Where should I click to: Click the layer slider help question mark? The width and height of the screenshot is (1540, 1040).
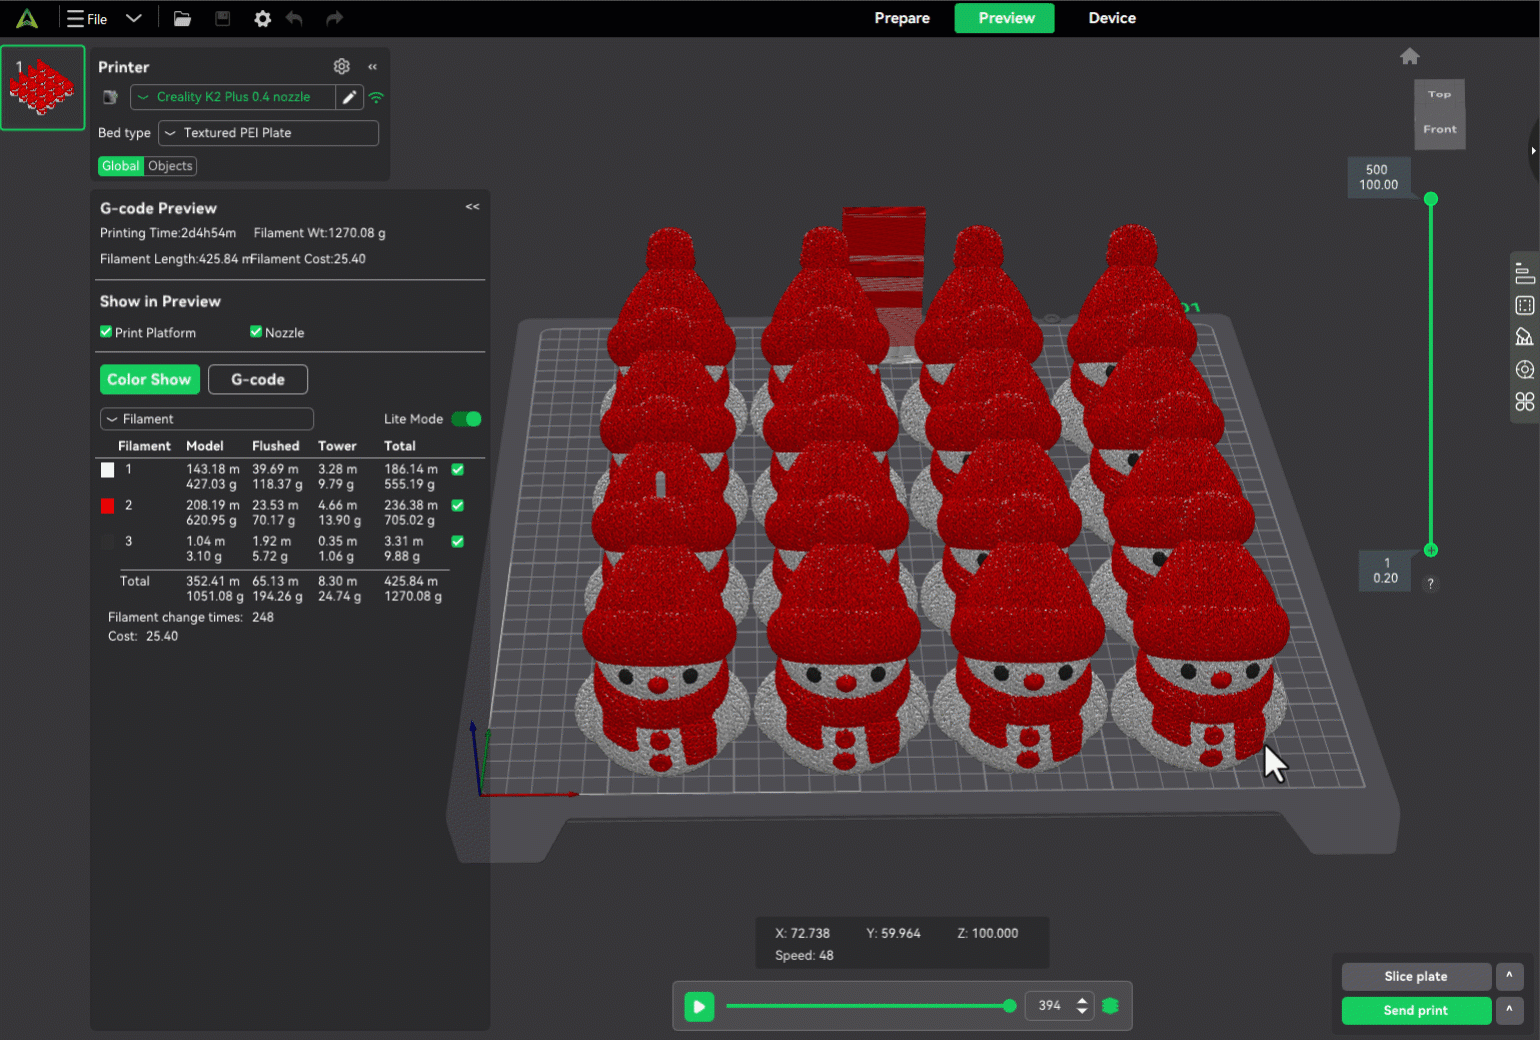[1430, 584]
